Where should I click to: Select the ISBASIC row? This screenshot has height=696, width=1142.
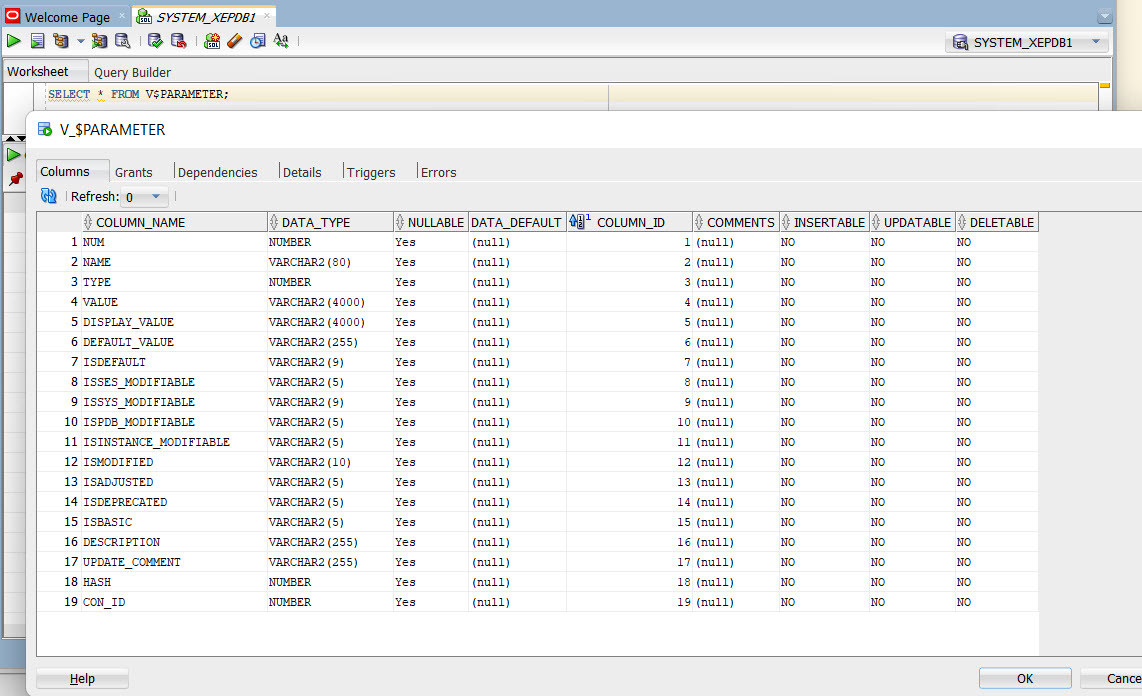point(537,522)
